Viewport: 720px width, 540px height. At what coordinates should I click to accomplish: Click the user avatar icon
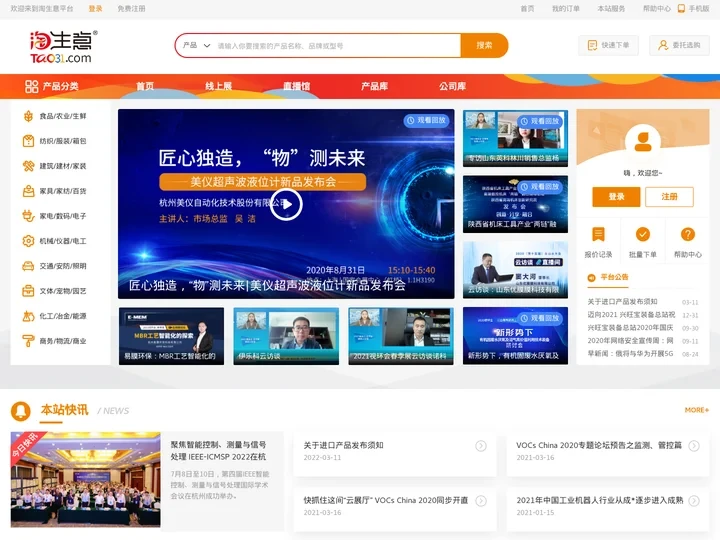(643, 141)
